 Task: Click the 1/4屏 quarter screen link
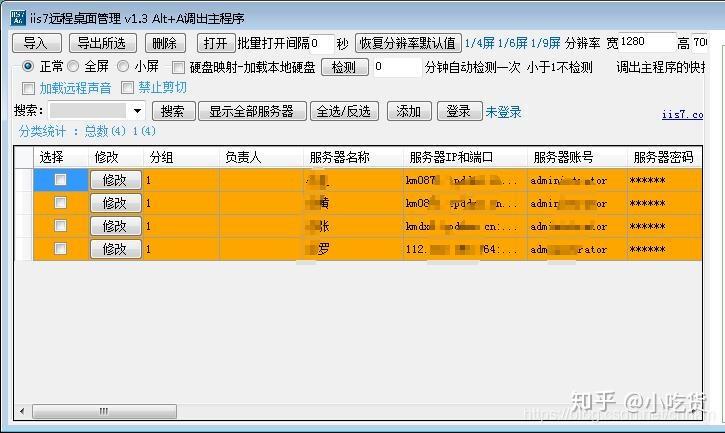479,43
